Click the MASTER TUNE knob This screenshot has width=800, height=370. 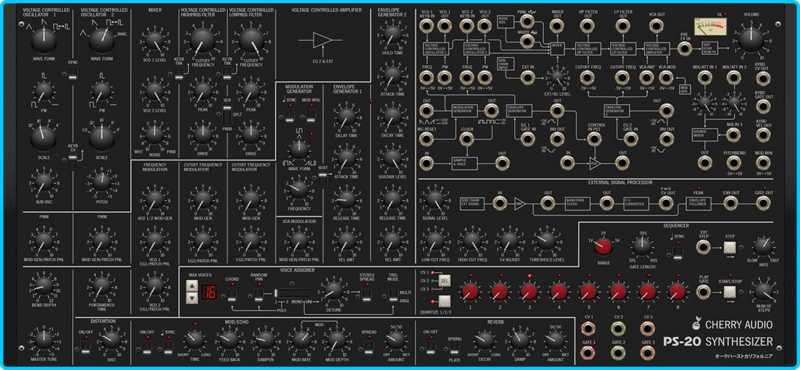(44, 341)
